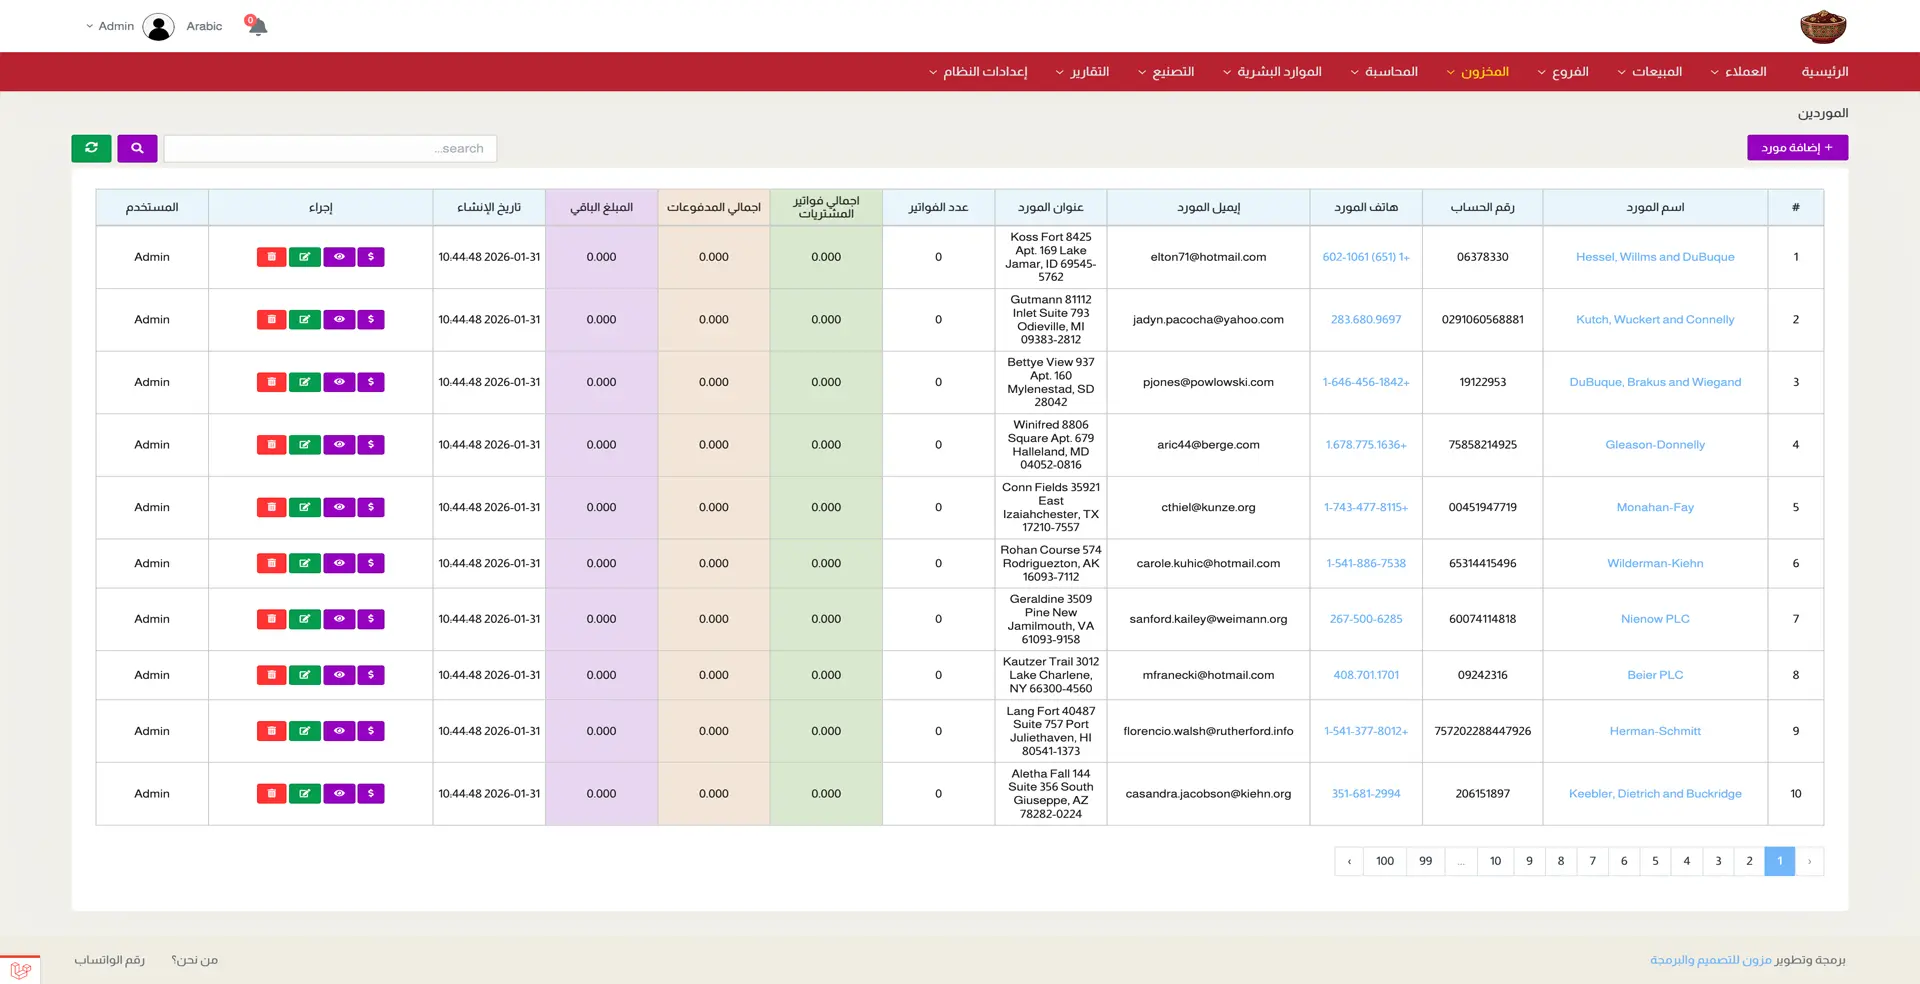Go to الرئيسية home menu item

tap(1824, 72)
